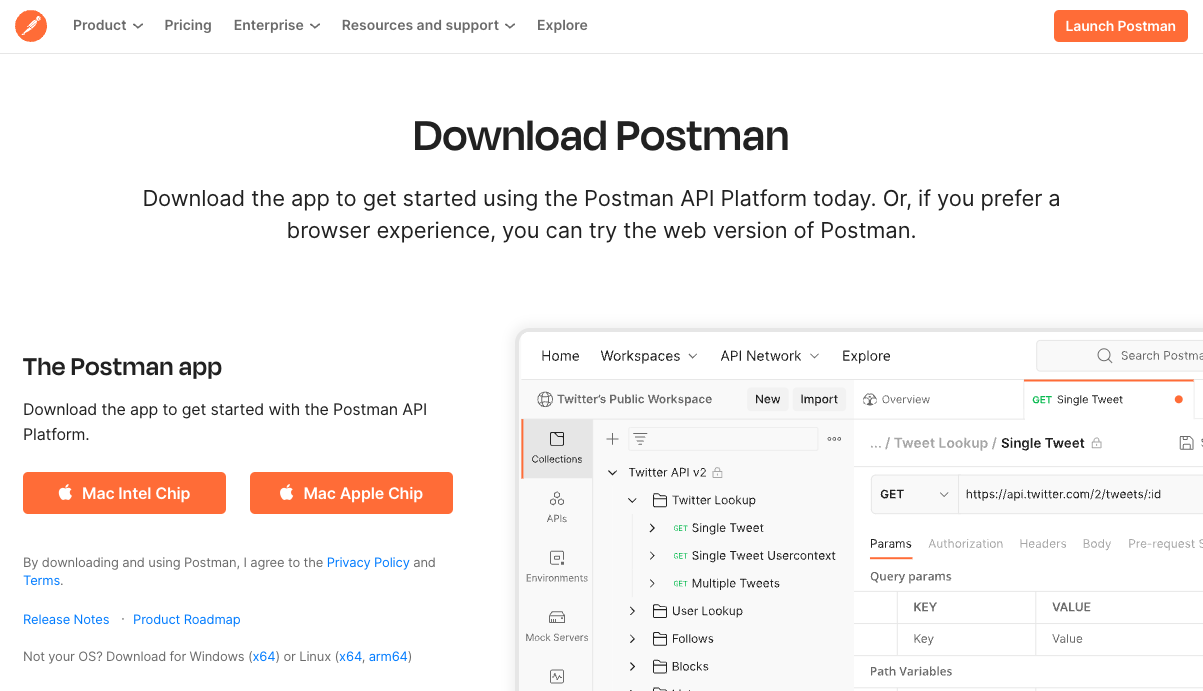Open the Monitors icon below Mock Servers
This screenshot has height=691, width=1203.
coord(556,676)
